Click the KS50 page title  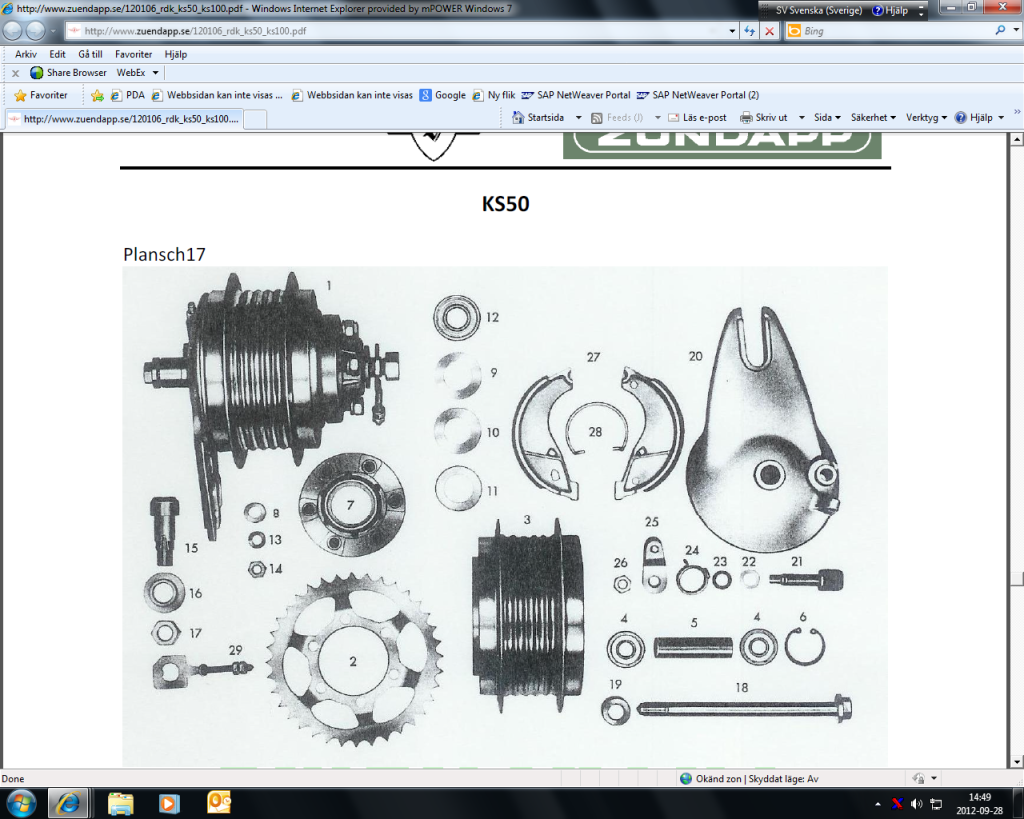tap(505, 204)
